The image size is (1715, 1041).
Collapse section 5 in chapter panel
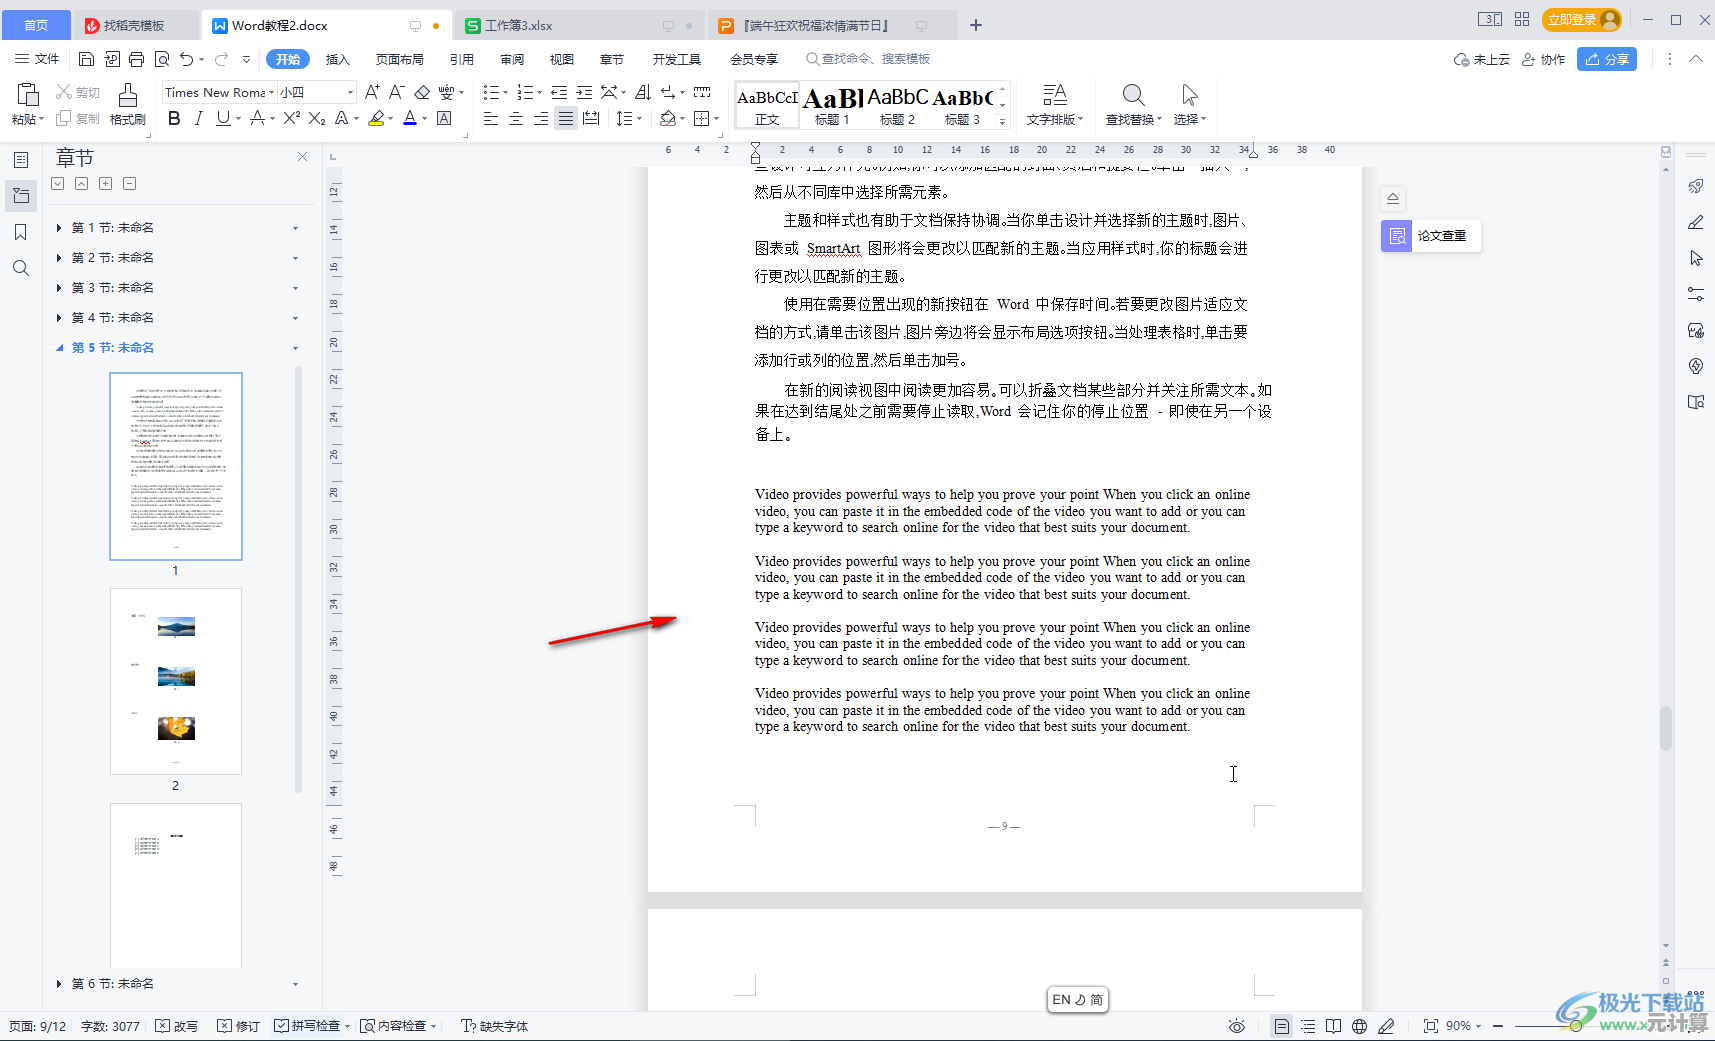(59, 348)
